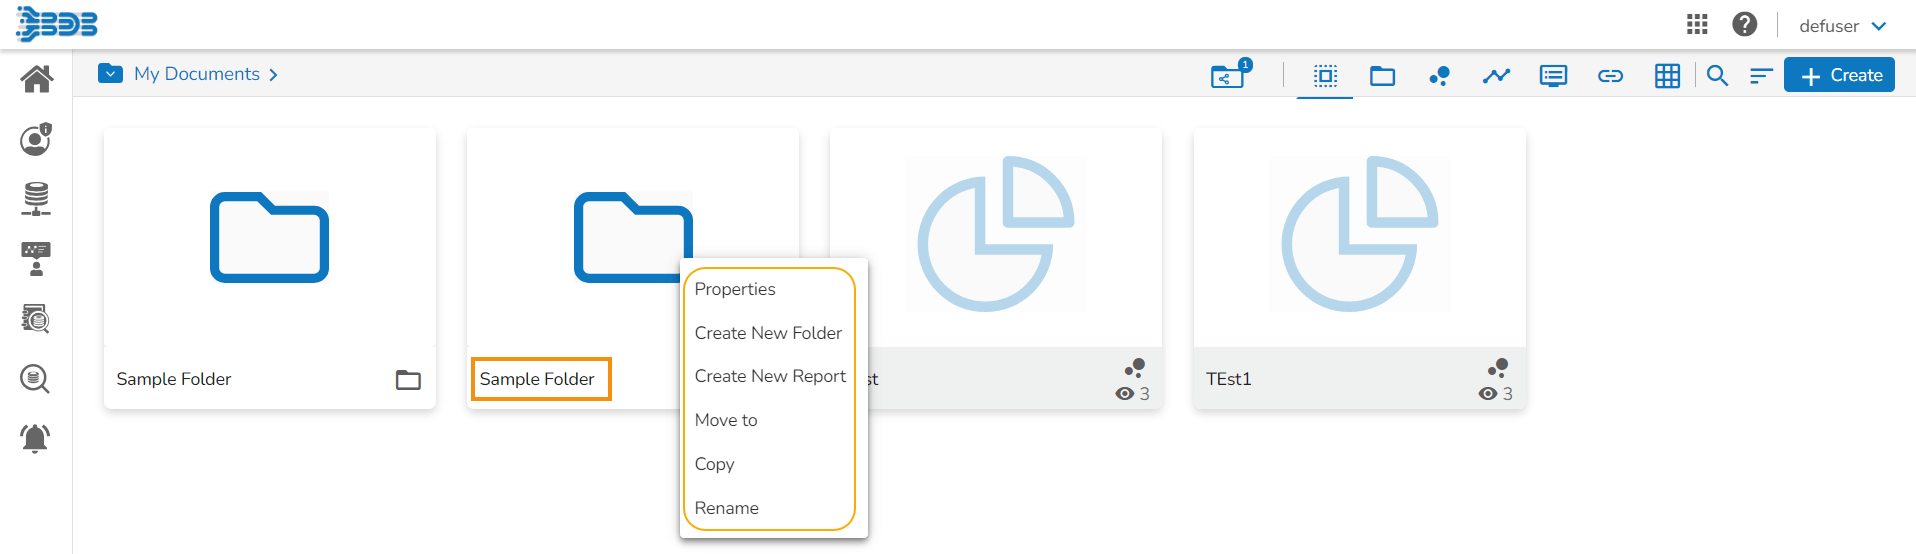Screen dimensions: 1916x554
Task: Open the defuser account dropdown
Action: (1842, 26)
